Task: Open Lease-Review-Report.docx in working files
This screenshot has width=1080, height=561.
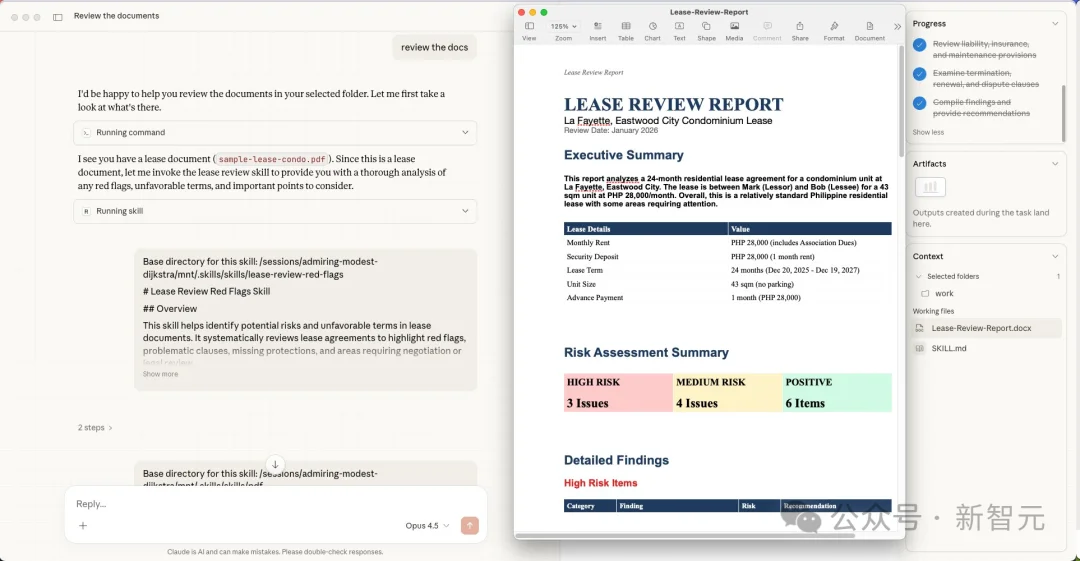Action: pos(980,328)
